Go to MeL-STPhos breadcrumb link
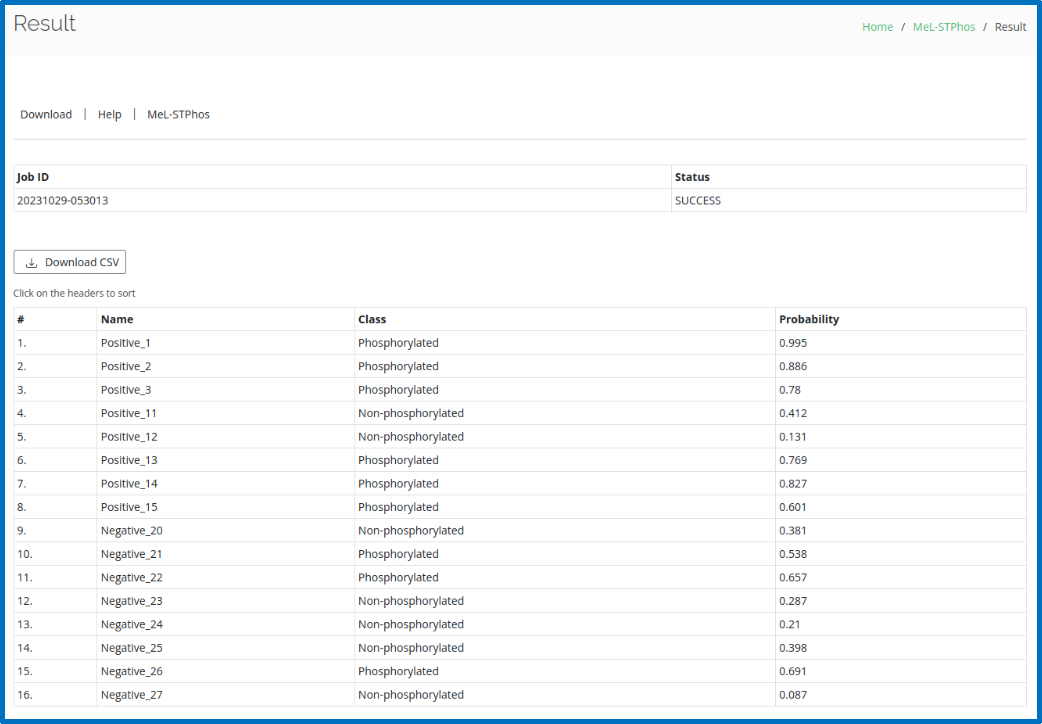The width and height of the screenshot is (1042, 724). click(x=943, y=27)
